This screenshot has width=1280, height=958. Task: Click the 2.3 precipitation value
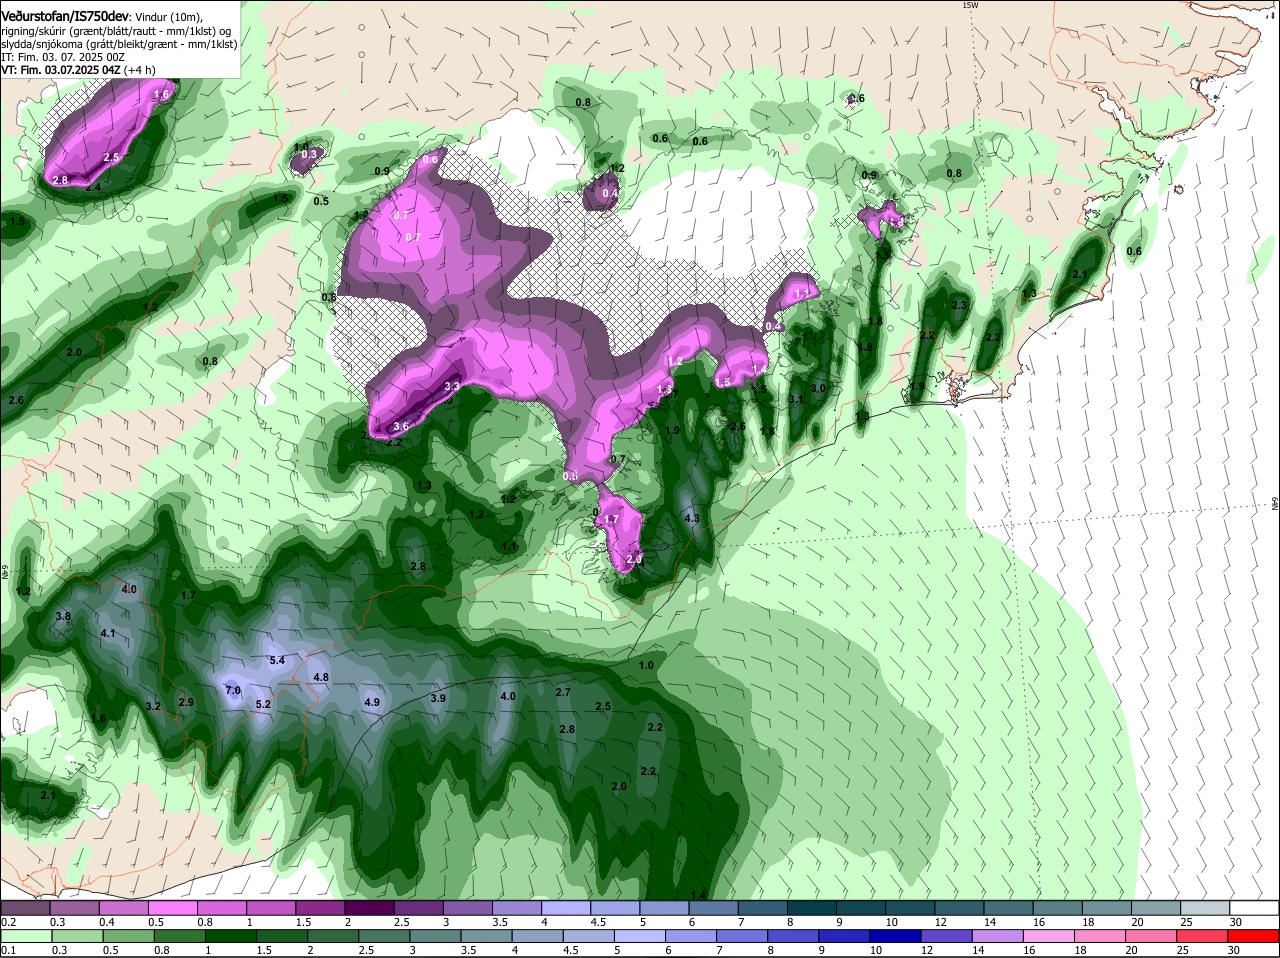[x=960, y=305]
